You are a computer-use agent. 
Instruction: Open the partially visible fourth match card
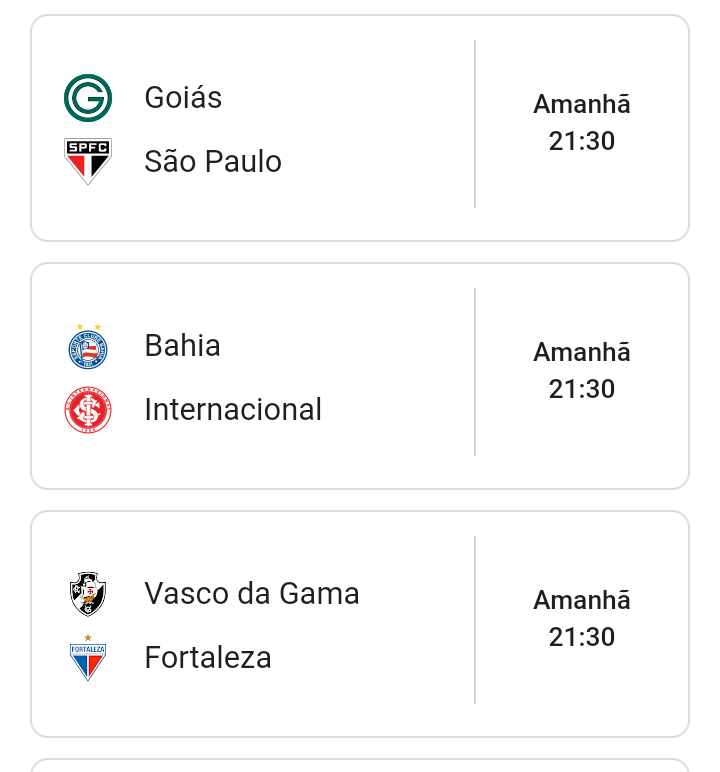click(x=360, y=766)
